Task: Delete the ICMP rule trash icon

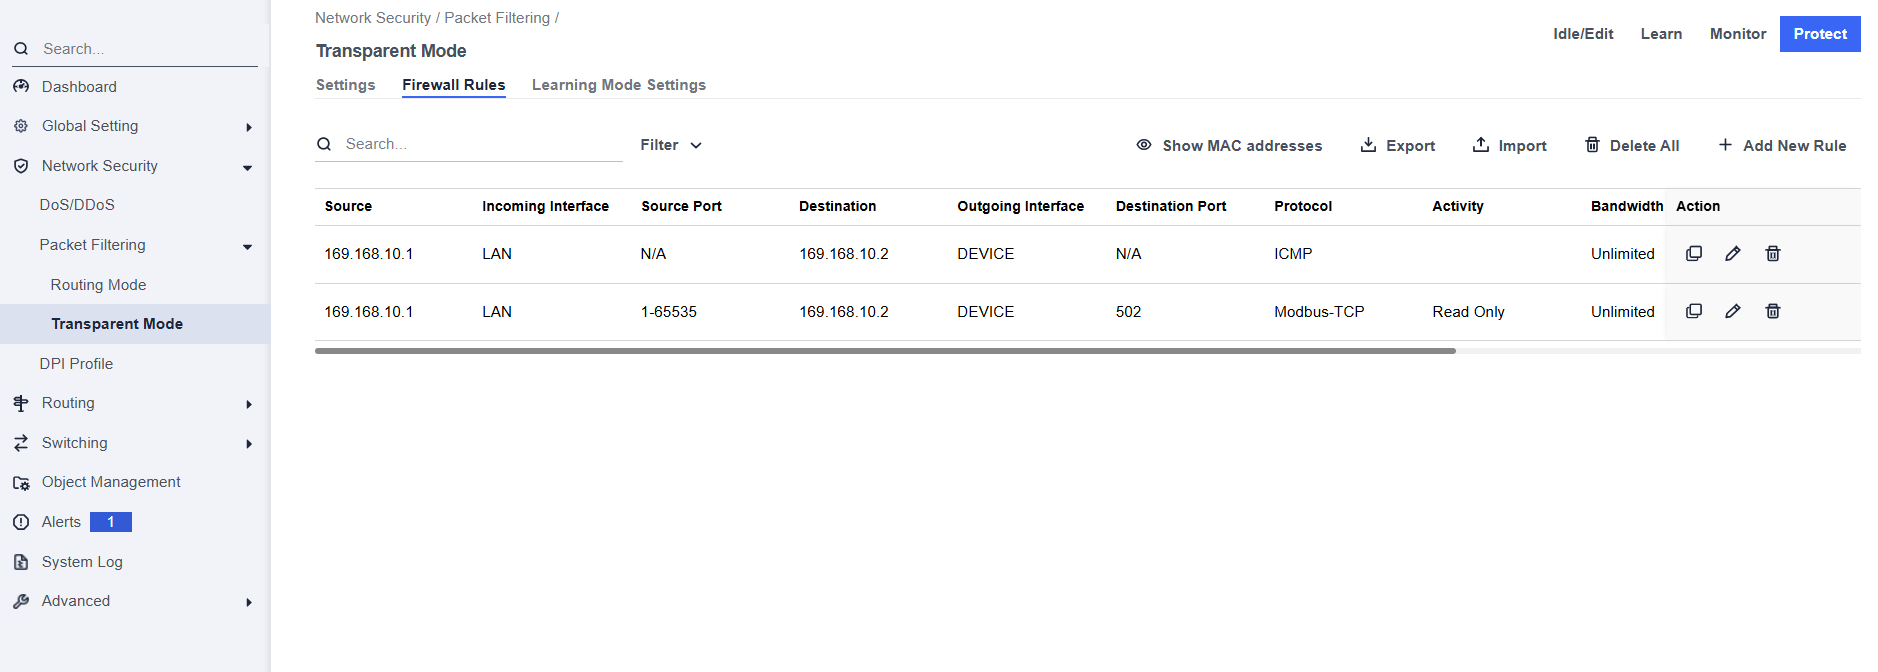Action: coord(1773,254)
